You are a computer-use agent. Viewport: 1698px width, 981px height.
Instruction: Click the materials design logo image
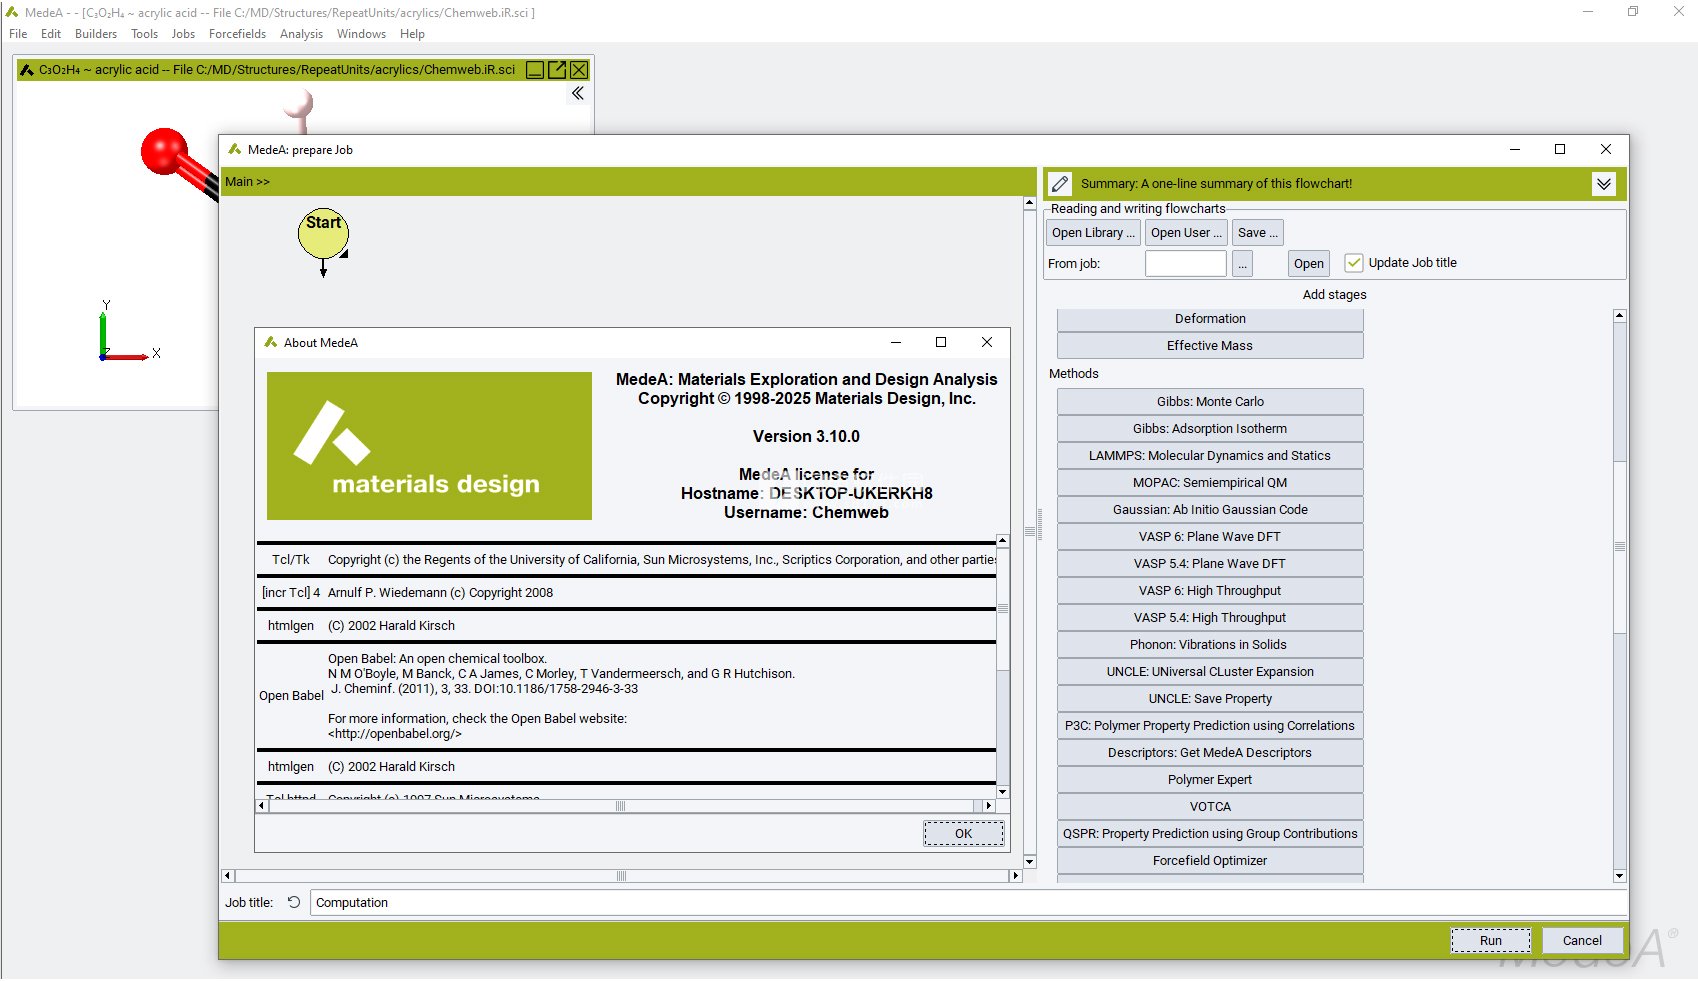coord(429,446)
